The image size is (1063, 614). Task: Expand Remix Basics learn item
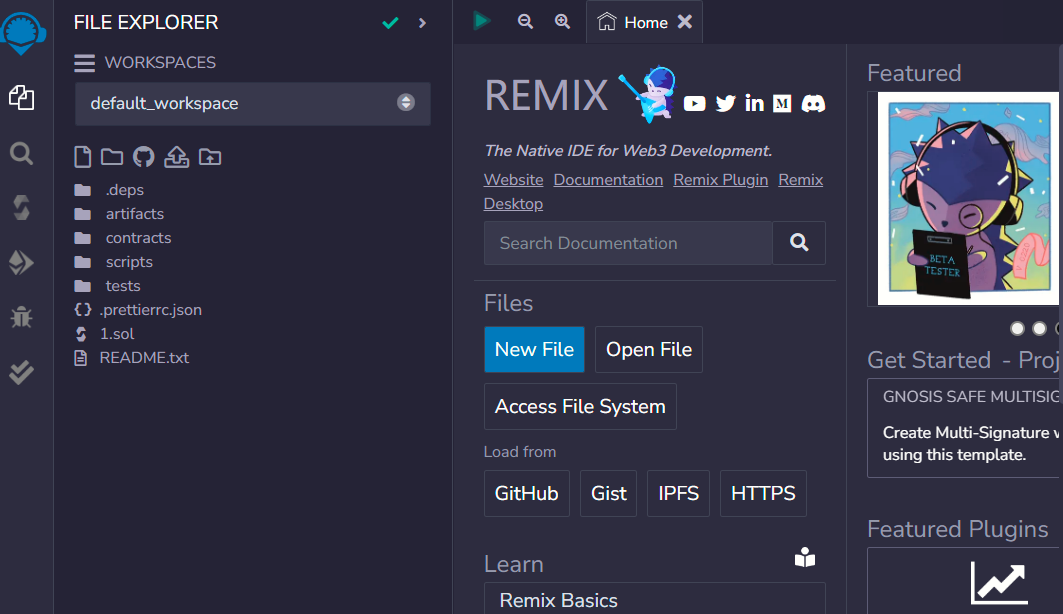(x=655, y=599)
